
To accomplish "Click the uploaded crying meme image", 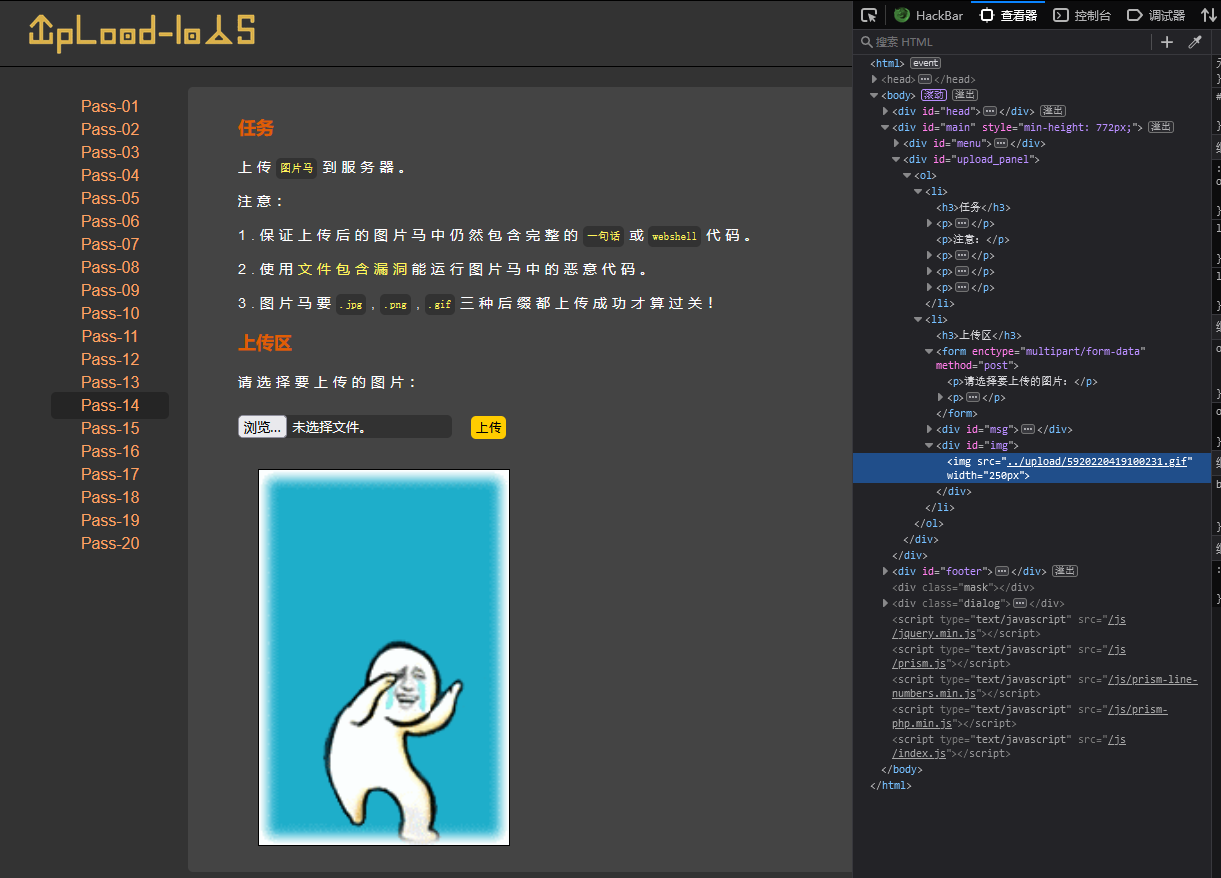I will click(x=384, y=657).
